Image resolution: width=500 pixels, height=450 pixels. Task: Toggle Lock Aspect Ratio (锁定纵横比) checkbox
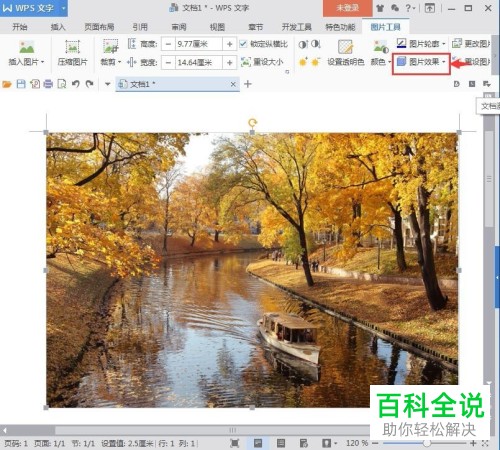coord(243,44)
